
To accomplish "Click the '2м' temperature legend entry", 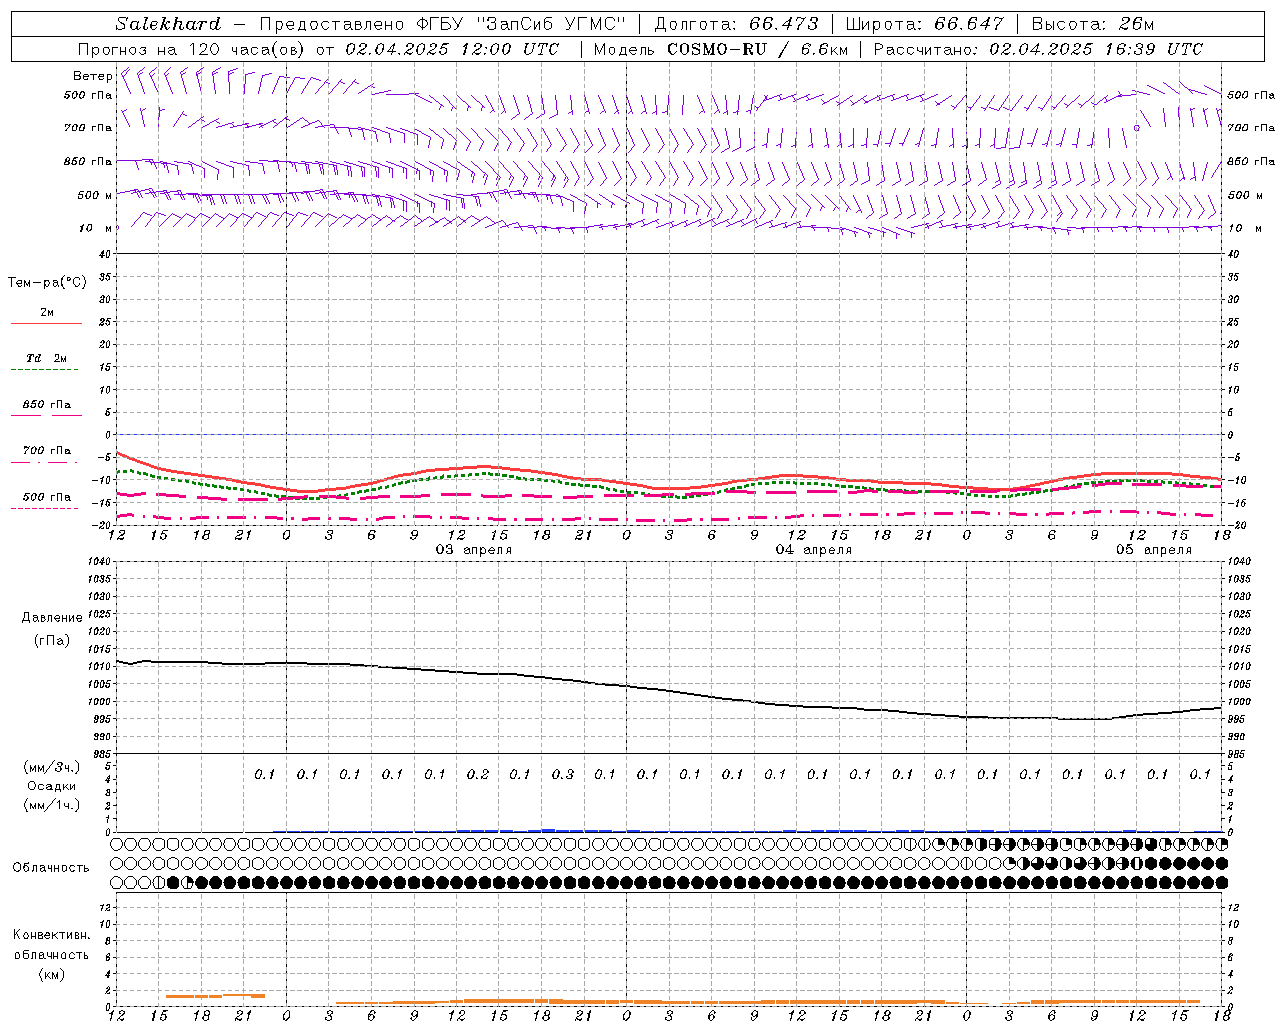I will click(47, 313).
